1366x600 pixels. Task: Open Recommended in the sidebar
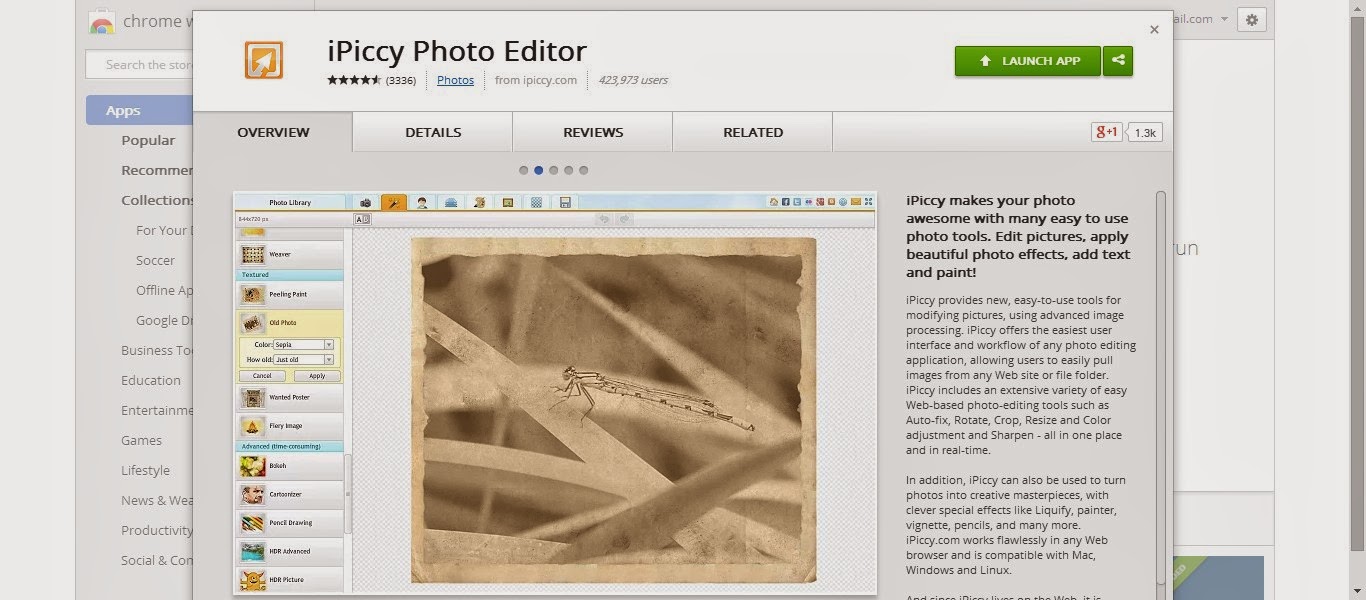coord(156,170)
